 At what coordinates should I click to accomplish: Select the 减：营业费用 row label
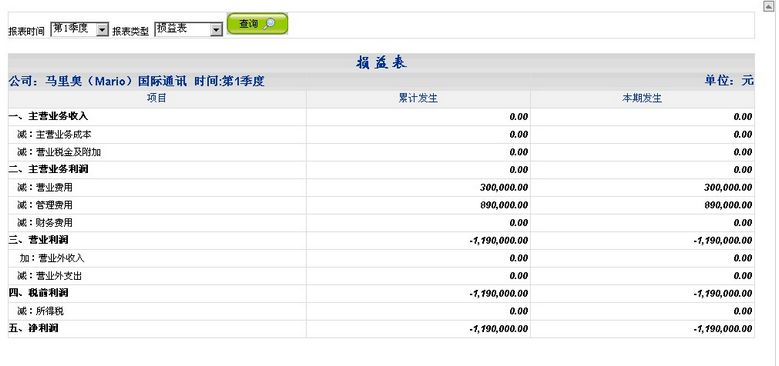pos(45,187)
